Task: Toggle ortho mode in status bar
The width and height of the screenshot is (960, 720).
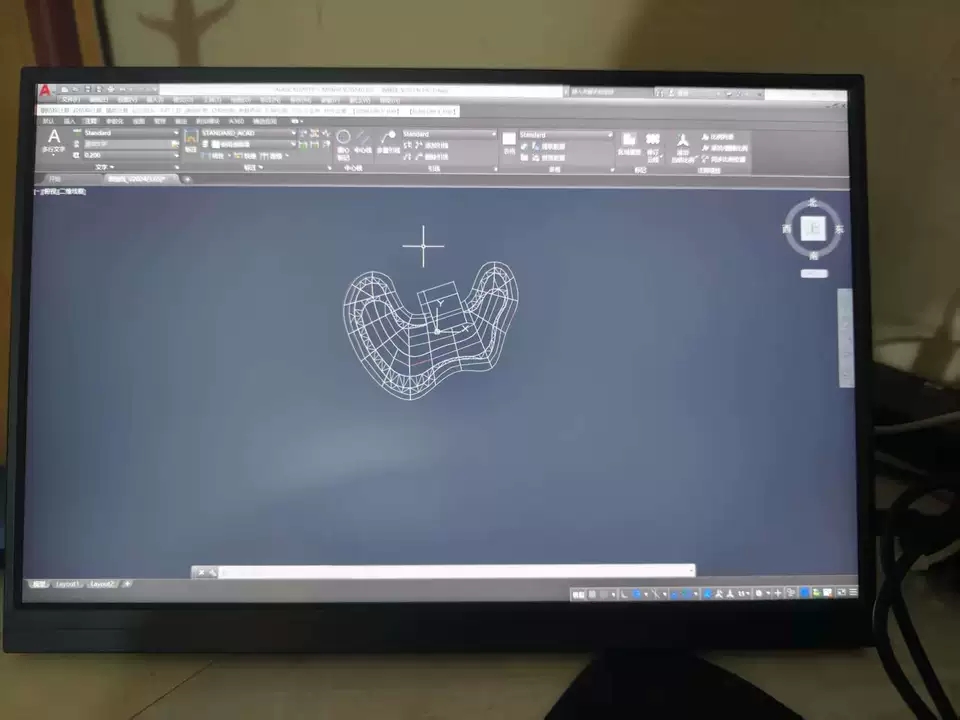Action: [623, 594]
